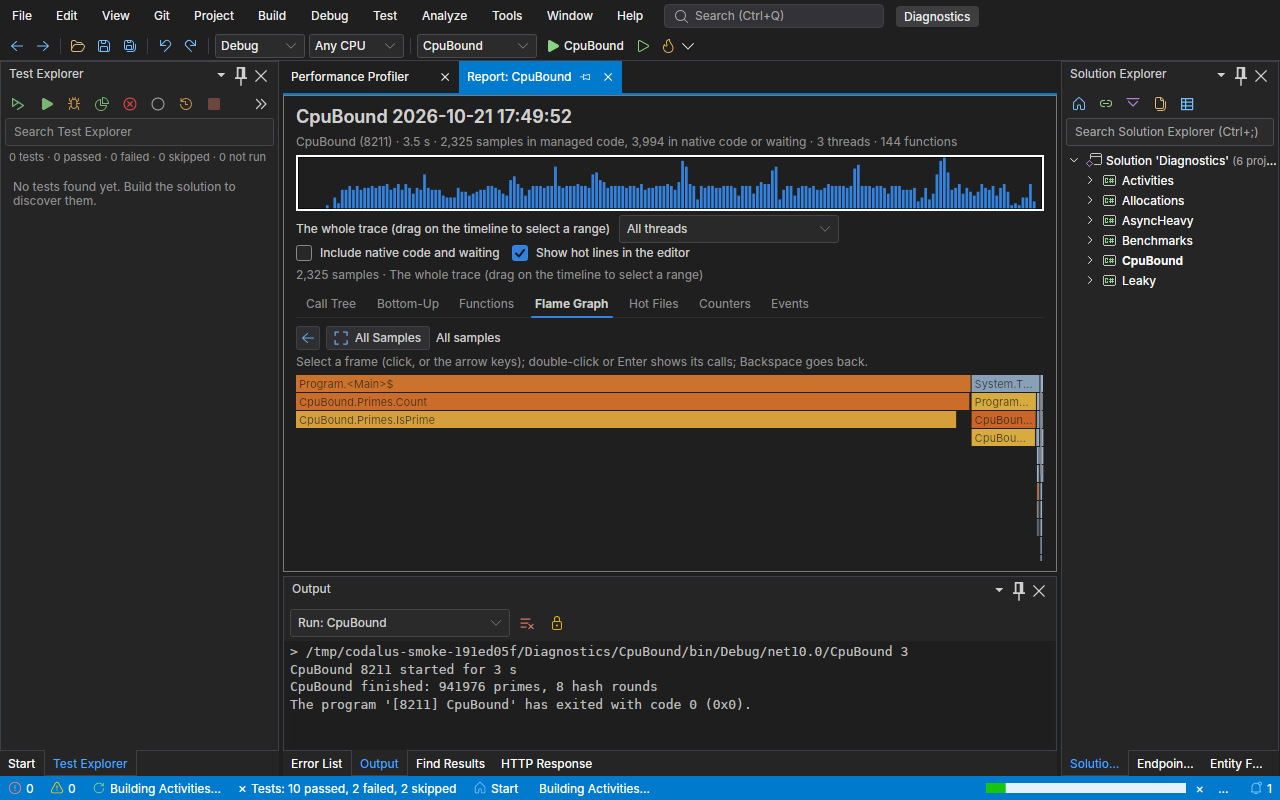Navigate backward with the toolbar back arrow
Screen dimensions: 1280x800
point(17,46)
